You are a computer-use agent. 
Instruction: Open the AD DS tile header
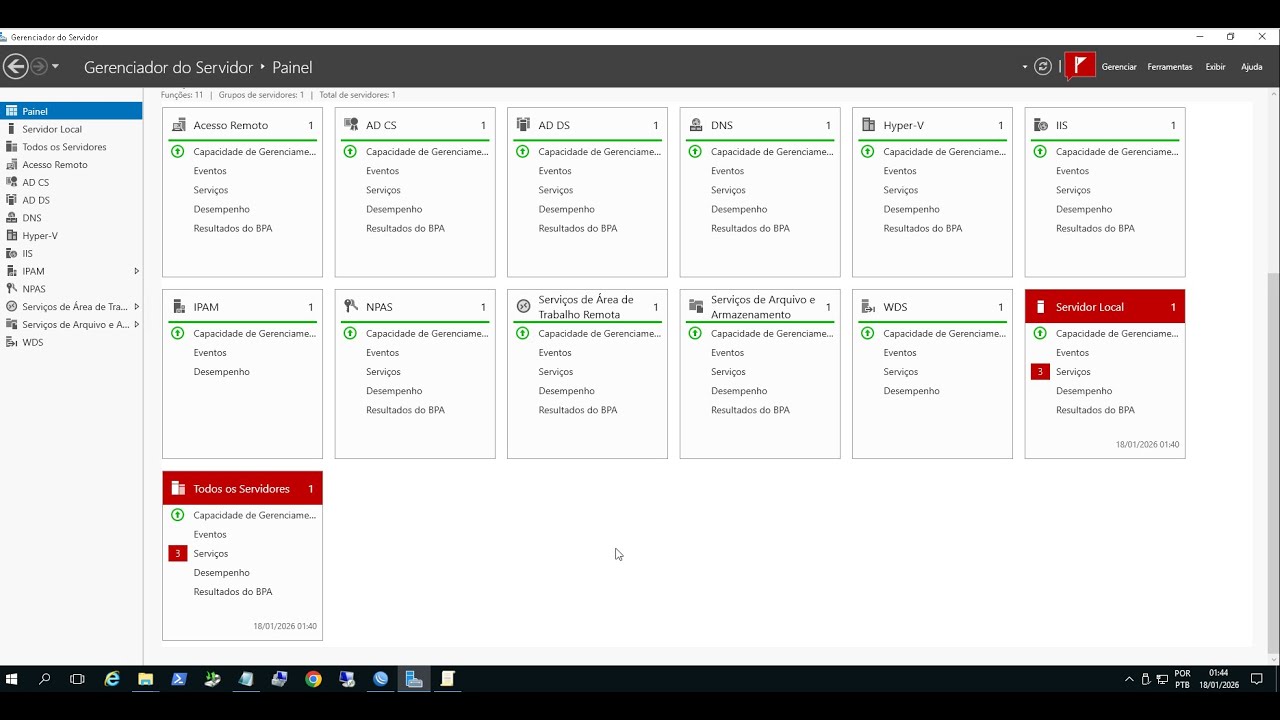click(587, 125)
